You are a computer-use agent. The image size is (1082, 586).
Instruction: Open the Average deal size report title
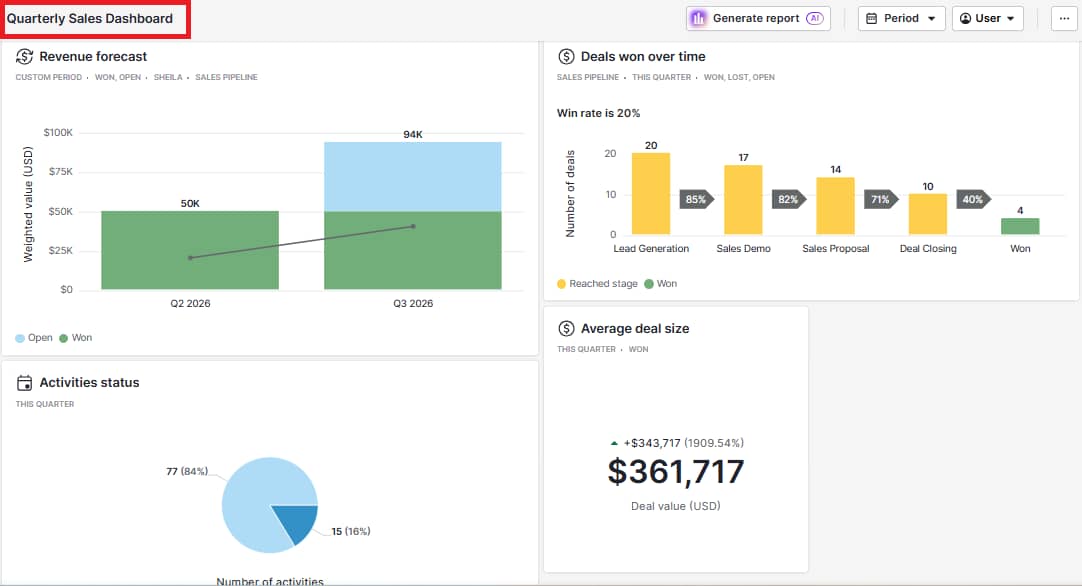[x=635, y=329]
